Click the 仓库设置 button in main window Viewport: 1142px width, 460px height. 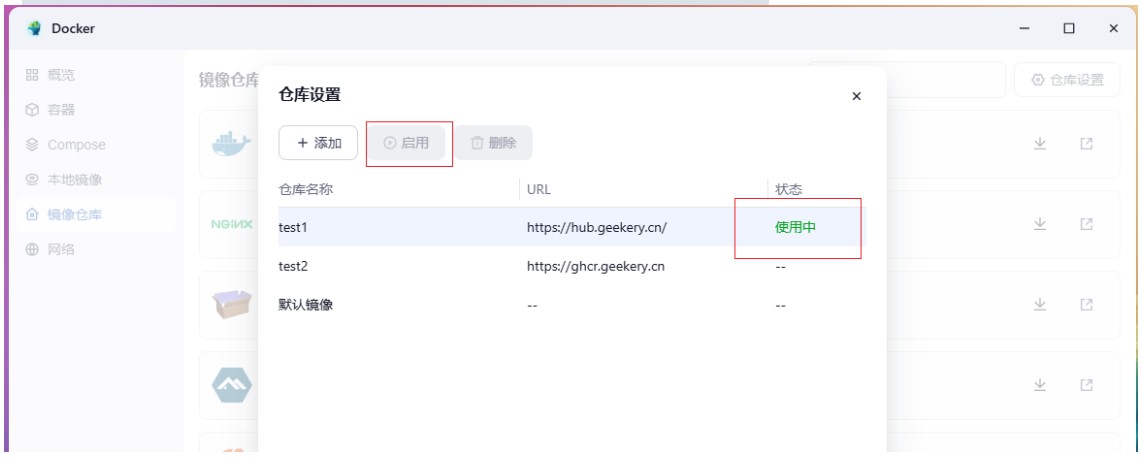click(x=1067, y=80)
